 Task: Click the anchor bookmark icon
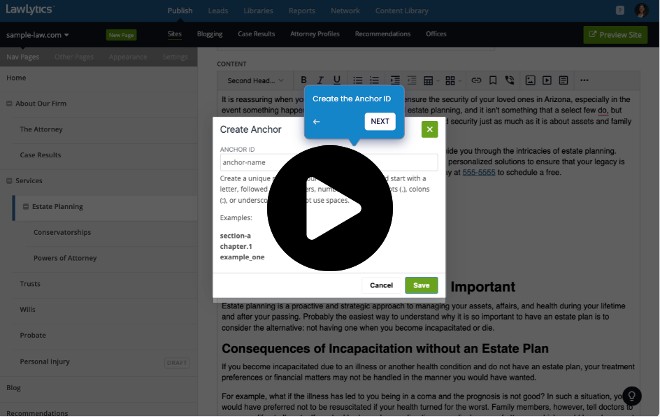coord(493,80)
